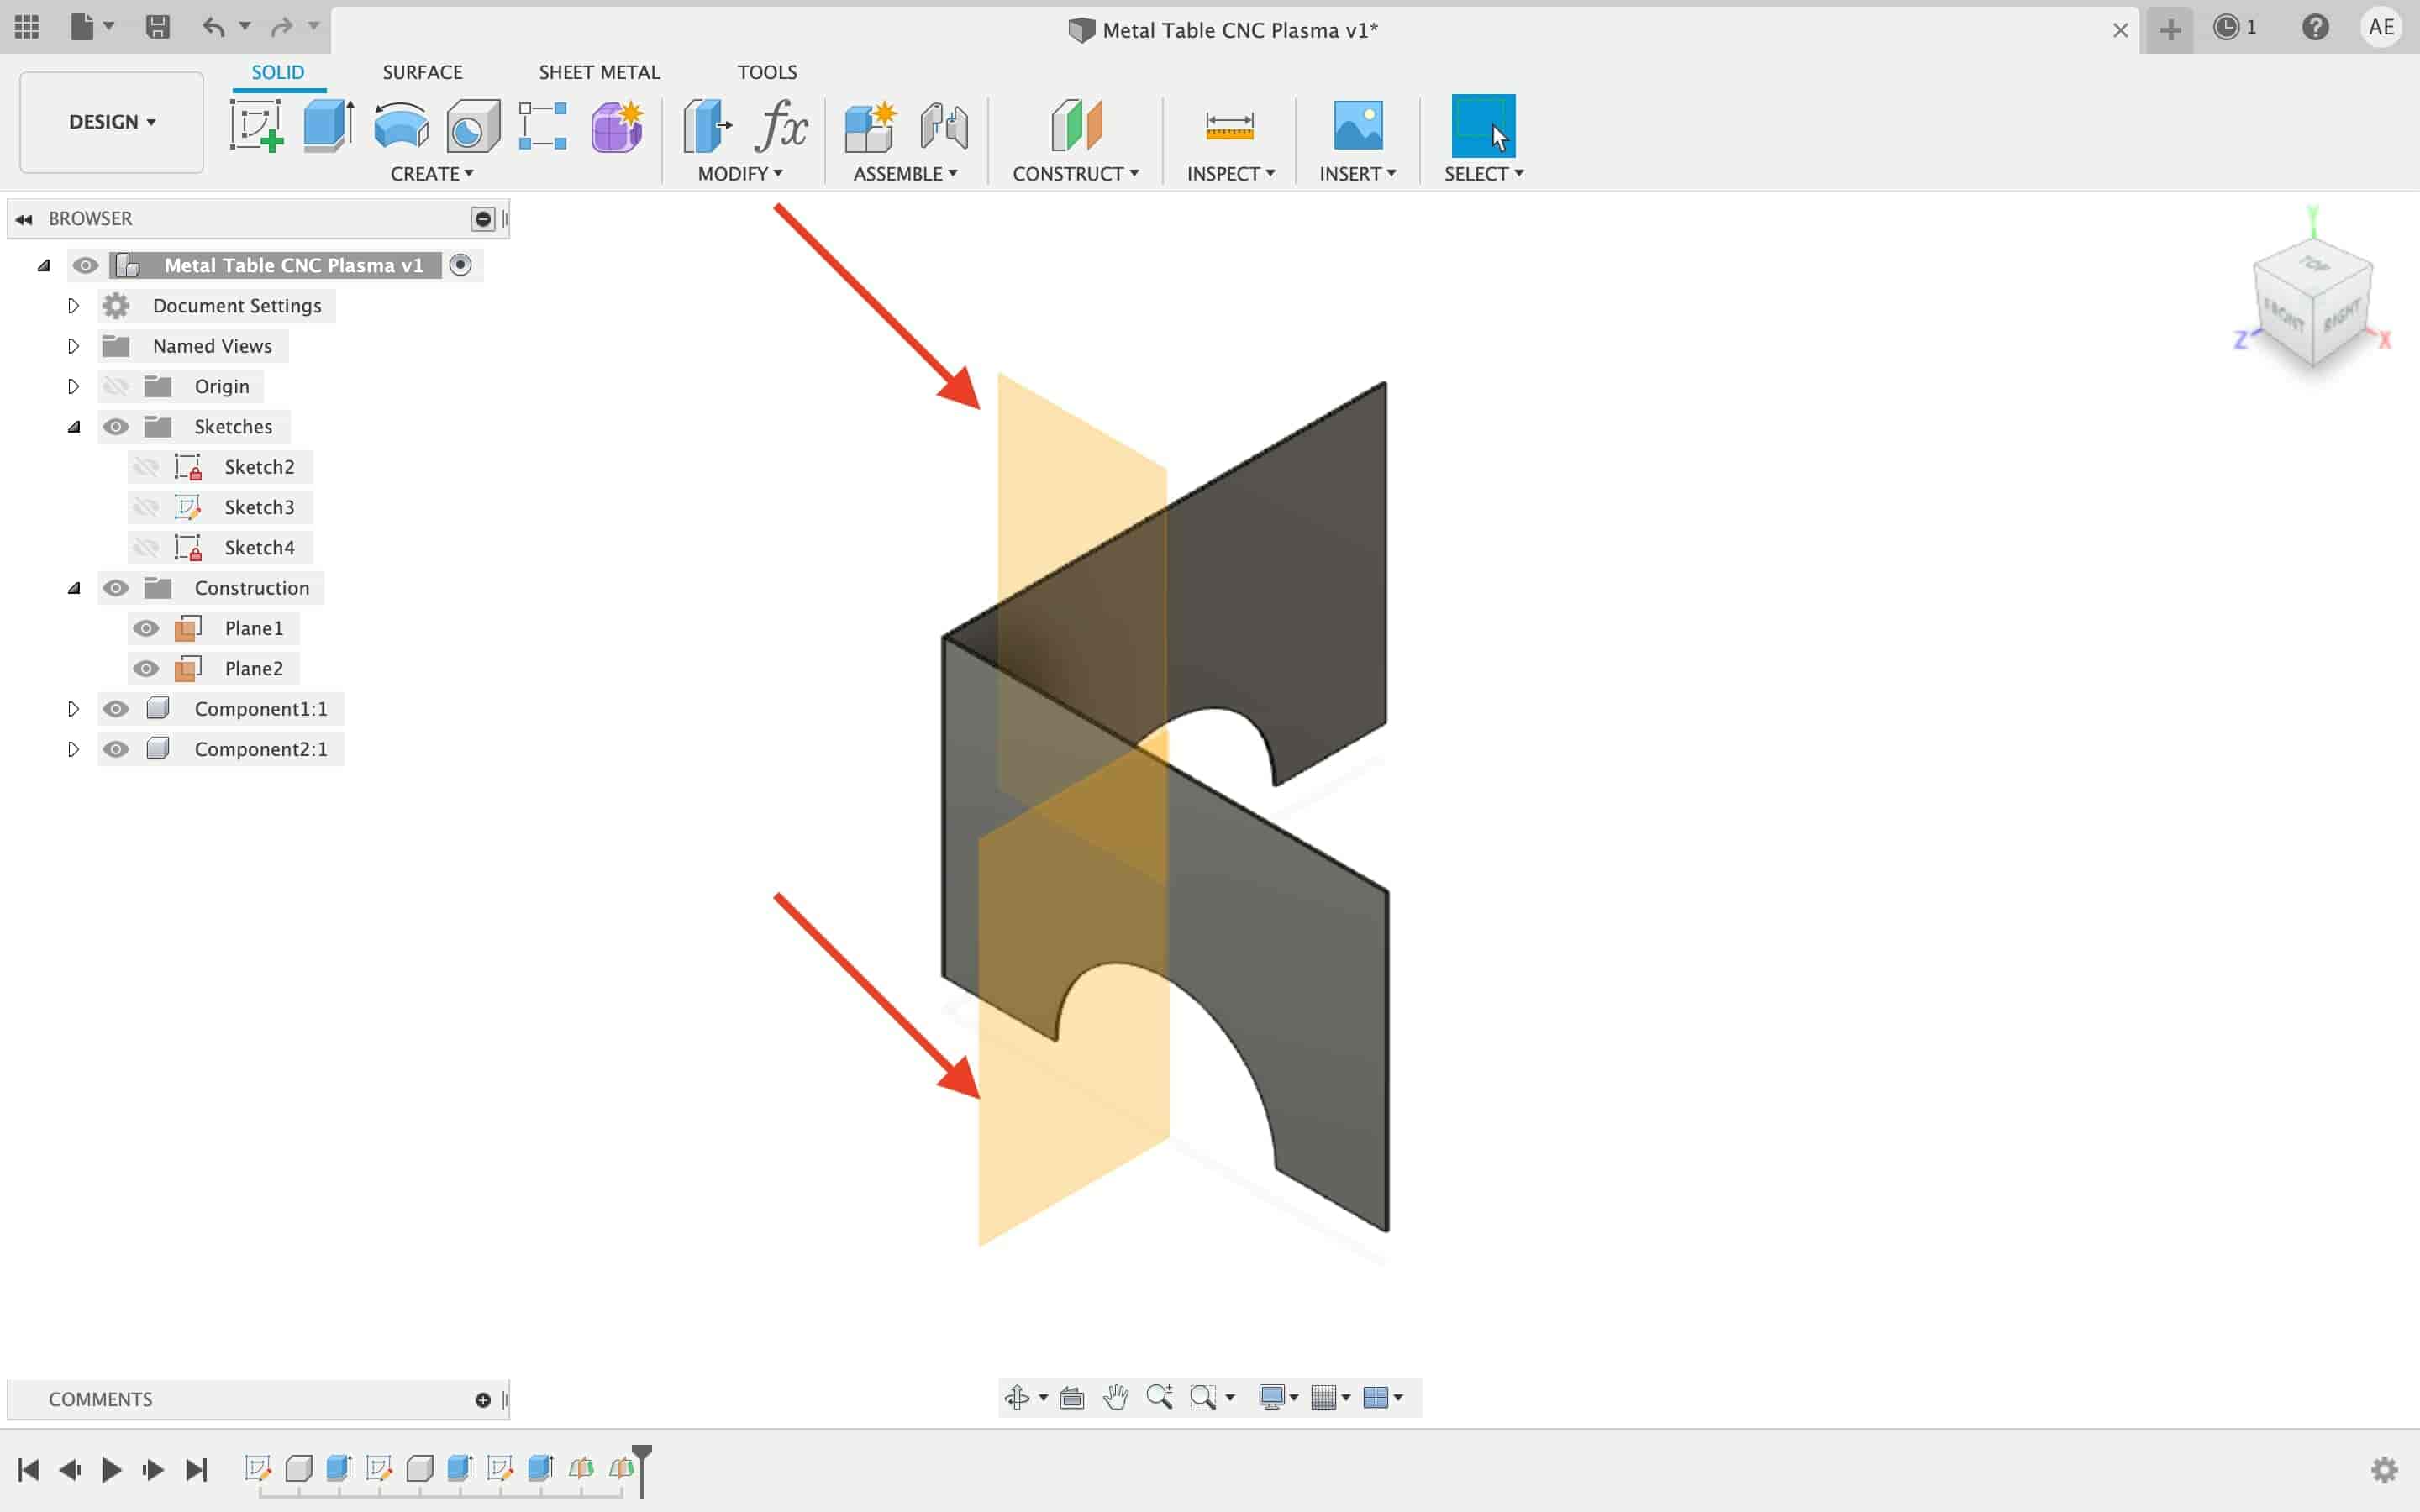Hide Sketch2 in the Sketches folder
Screen dimensions: 2420x1512
[146, 465]
